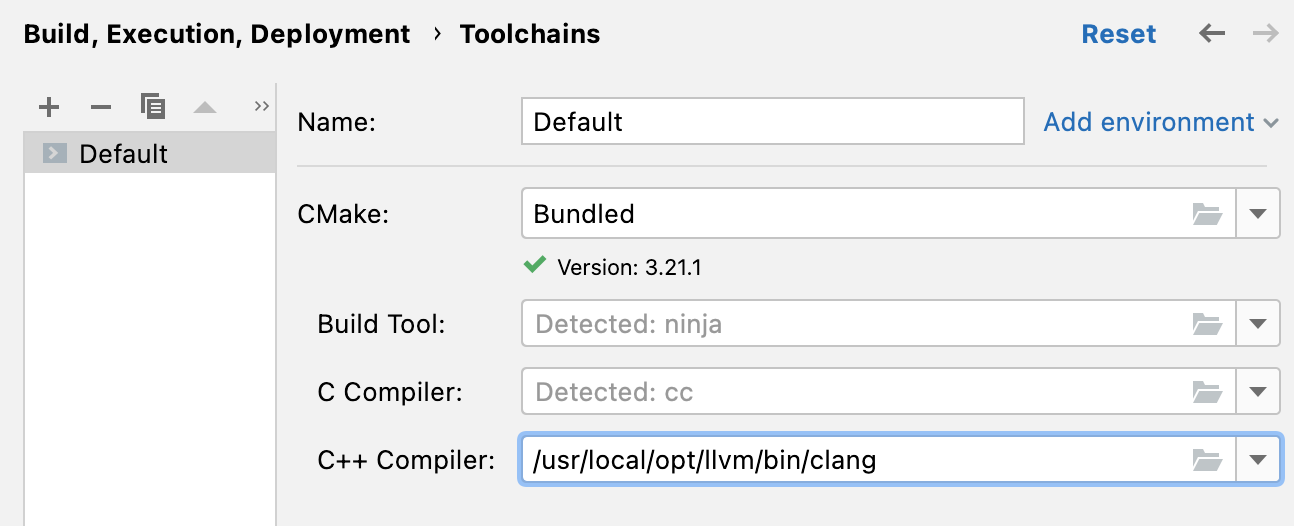Add a new toolchain with plus icon
The height and width of the screenshot is (526, 1294).
point(48,106)
